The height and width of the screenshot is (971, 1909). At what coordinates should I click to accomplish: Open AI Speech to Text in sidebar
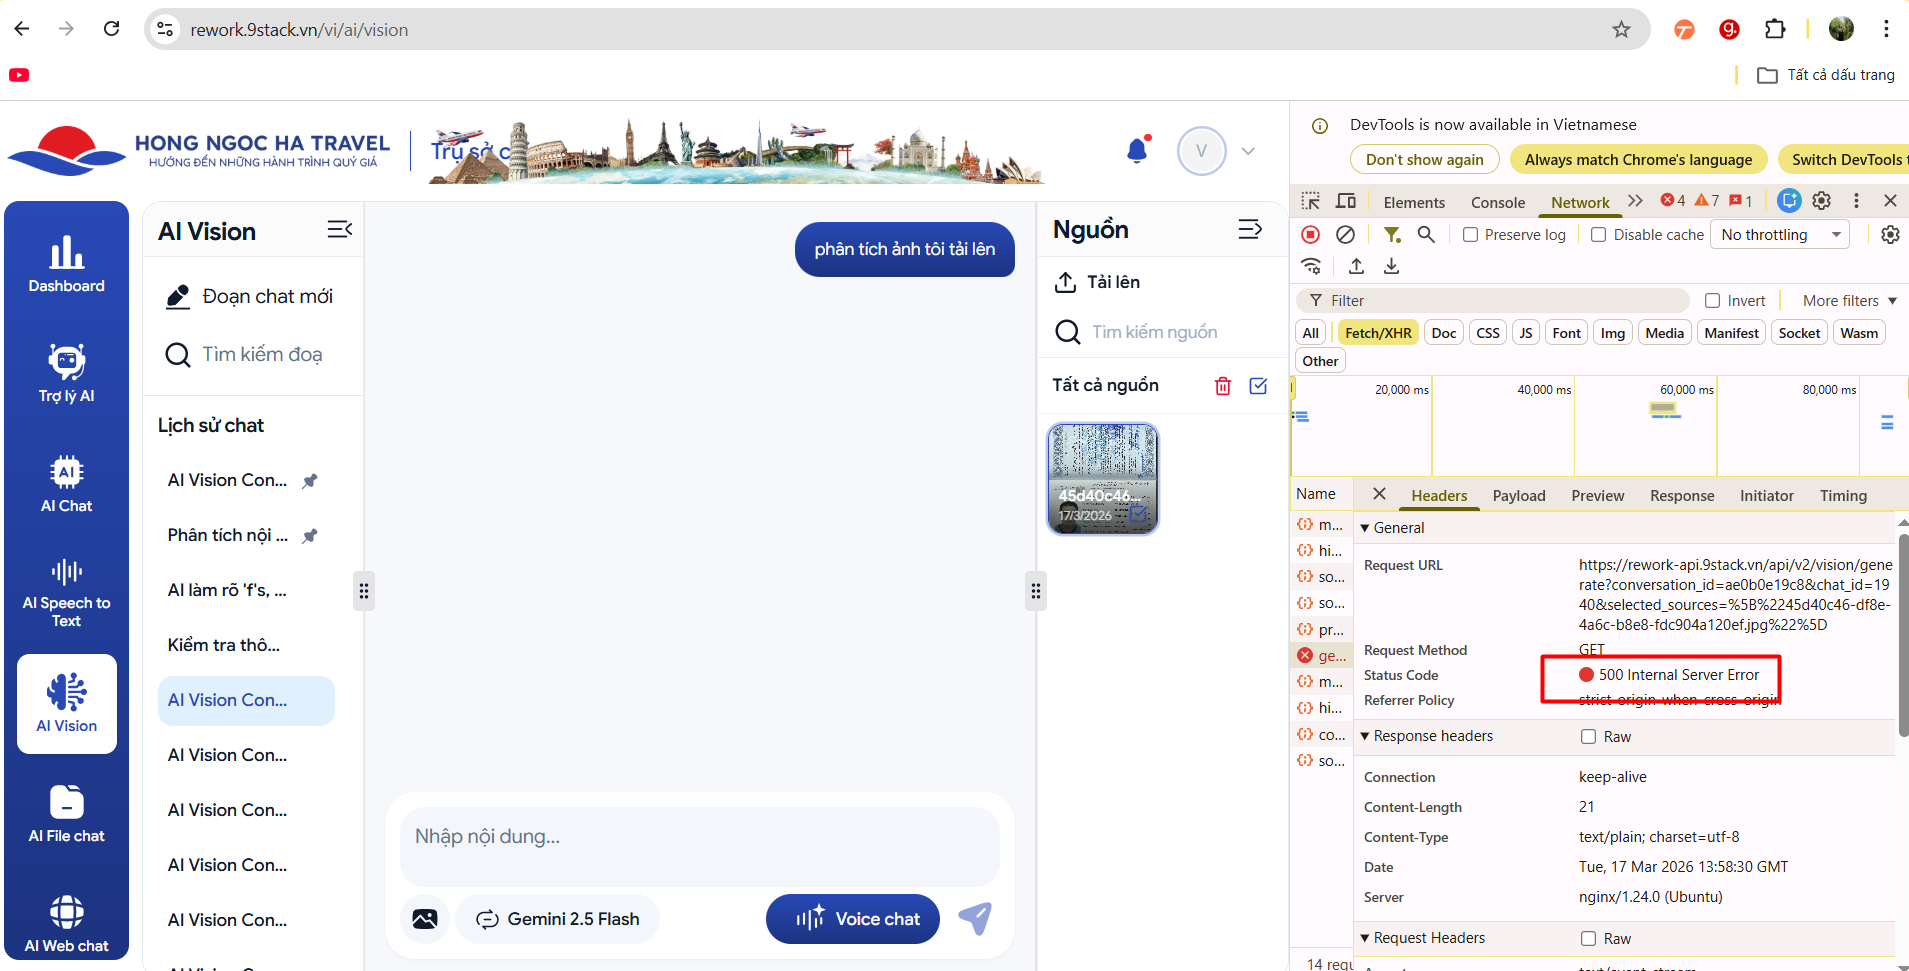[x=67, y=593]
